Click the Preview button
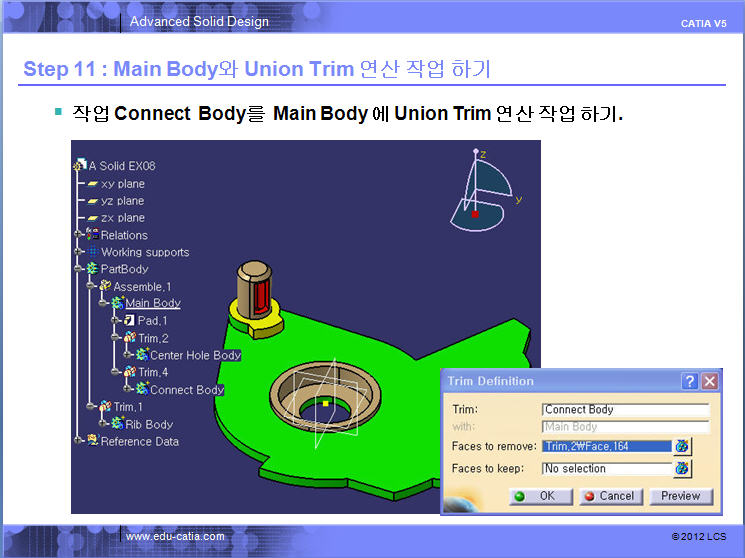 (x=680, y=496)
